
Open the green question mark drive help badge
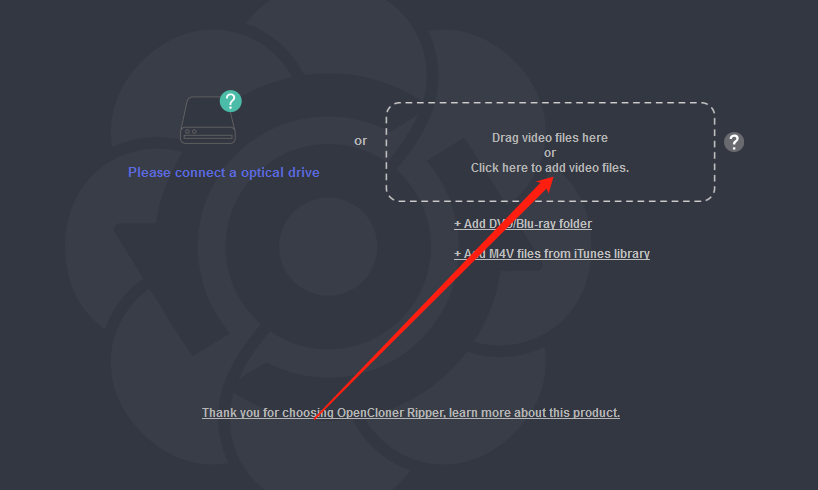click(x=231, y=101)
